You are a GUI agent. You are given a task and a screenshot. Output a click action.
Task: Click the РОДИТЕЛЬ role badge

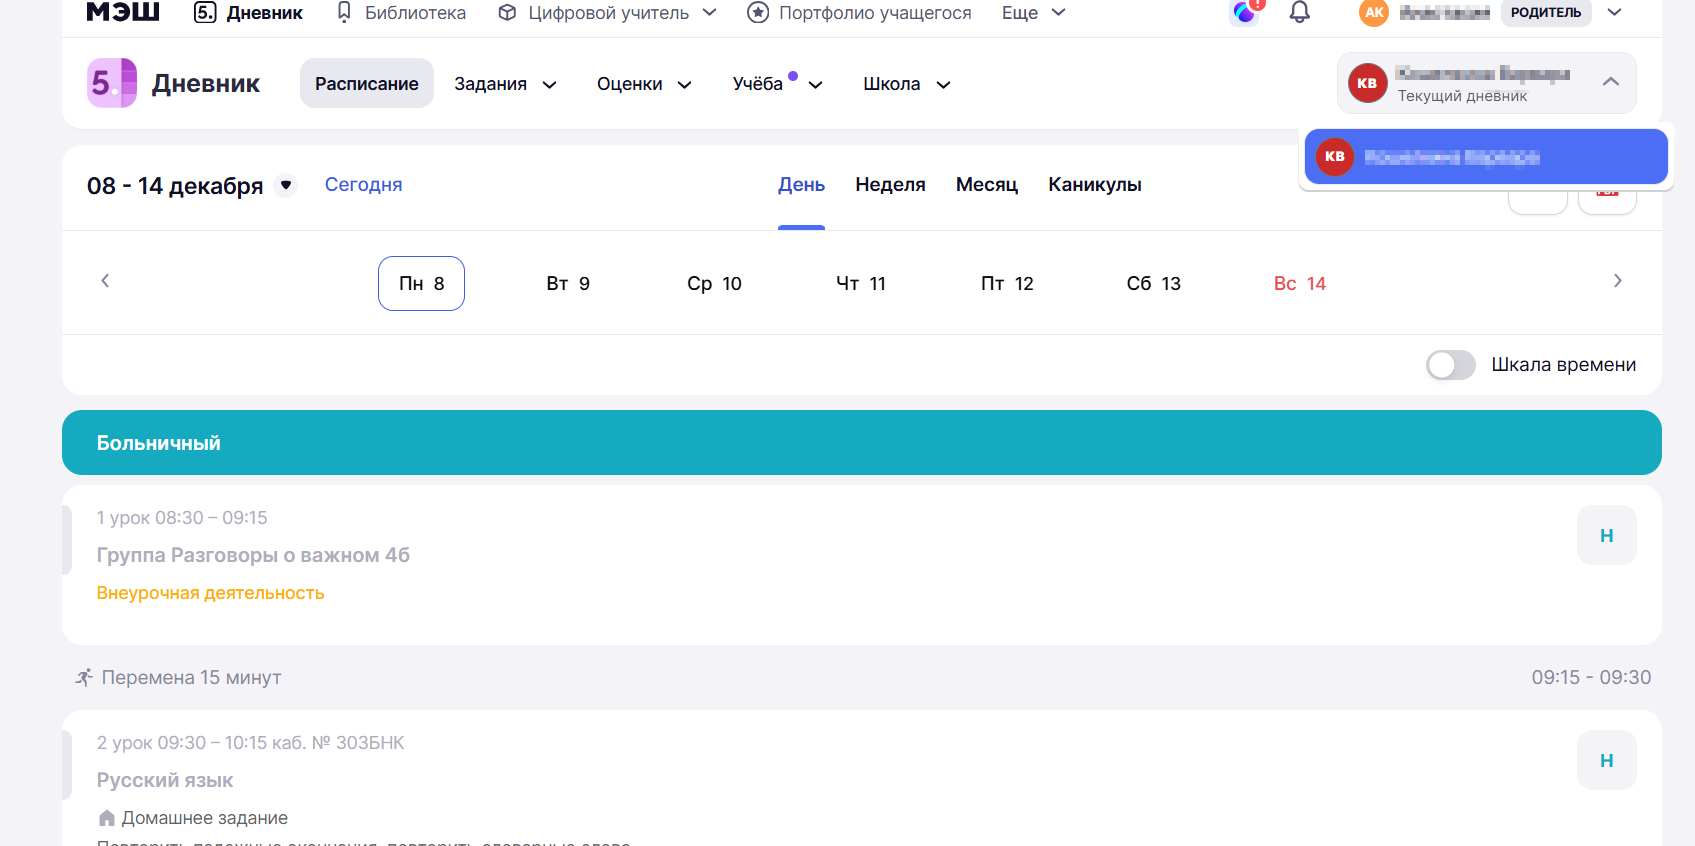[x=1546, y=12]
